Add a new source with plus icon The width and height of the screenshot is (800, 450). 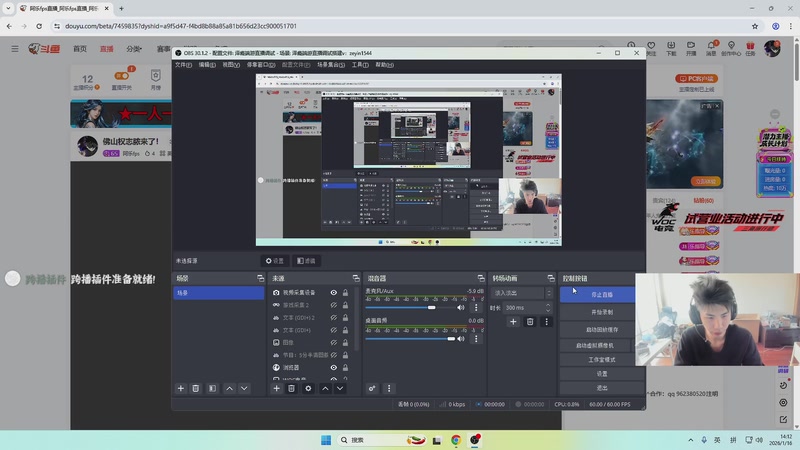click(277, 388)
